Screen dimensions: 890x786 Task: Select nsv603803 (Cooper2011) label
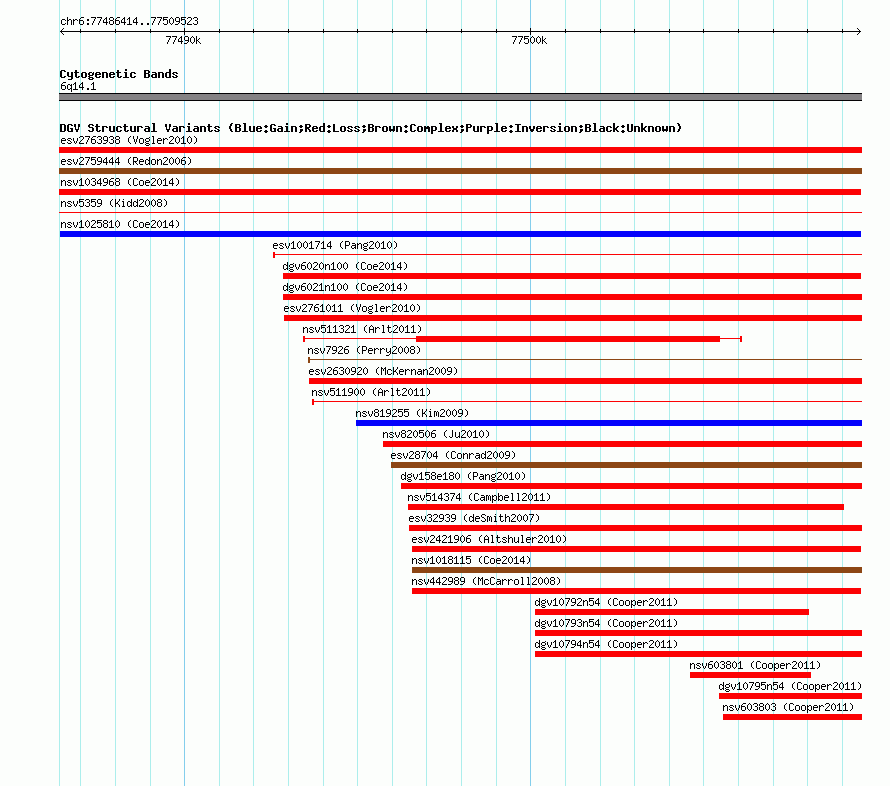[788, 707]
